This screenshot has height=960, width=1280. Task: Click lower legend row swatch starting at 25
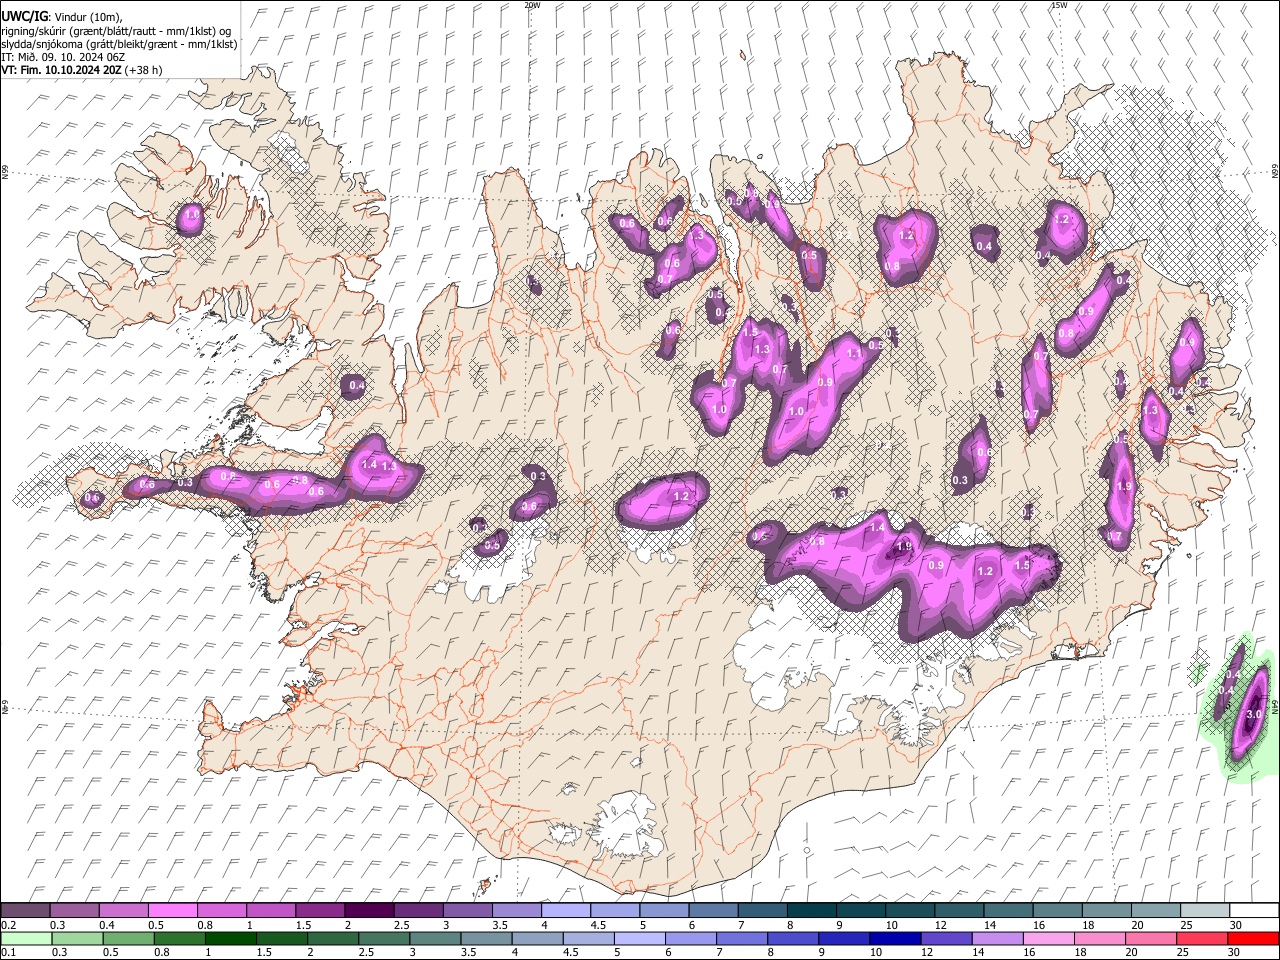coord(1201,938)
